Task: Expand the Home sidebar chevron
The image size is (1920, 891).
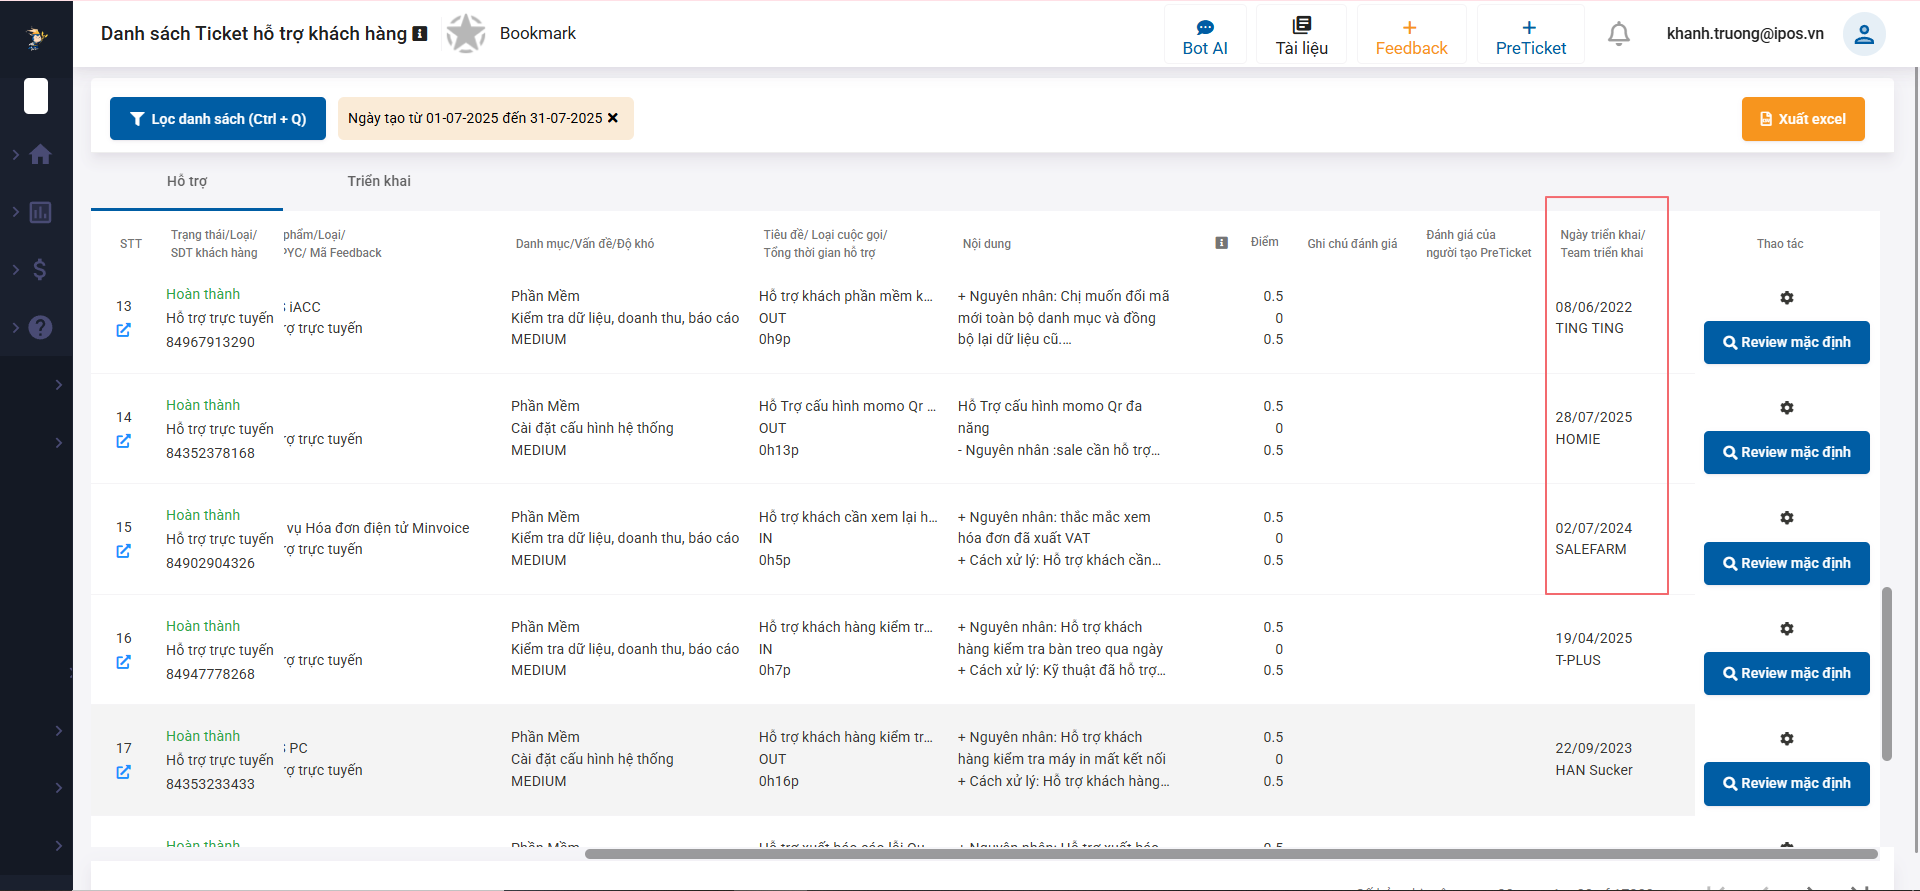Action: [x=16, y=155]
